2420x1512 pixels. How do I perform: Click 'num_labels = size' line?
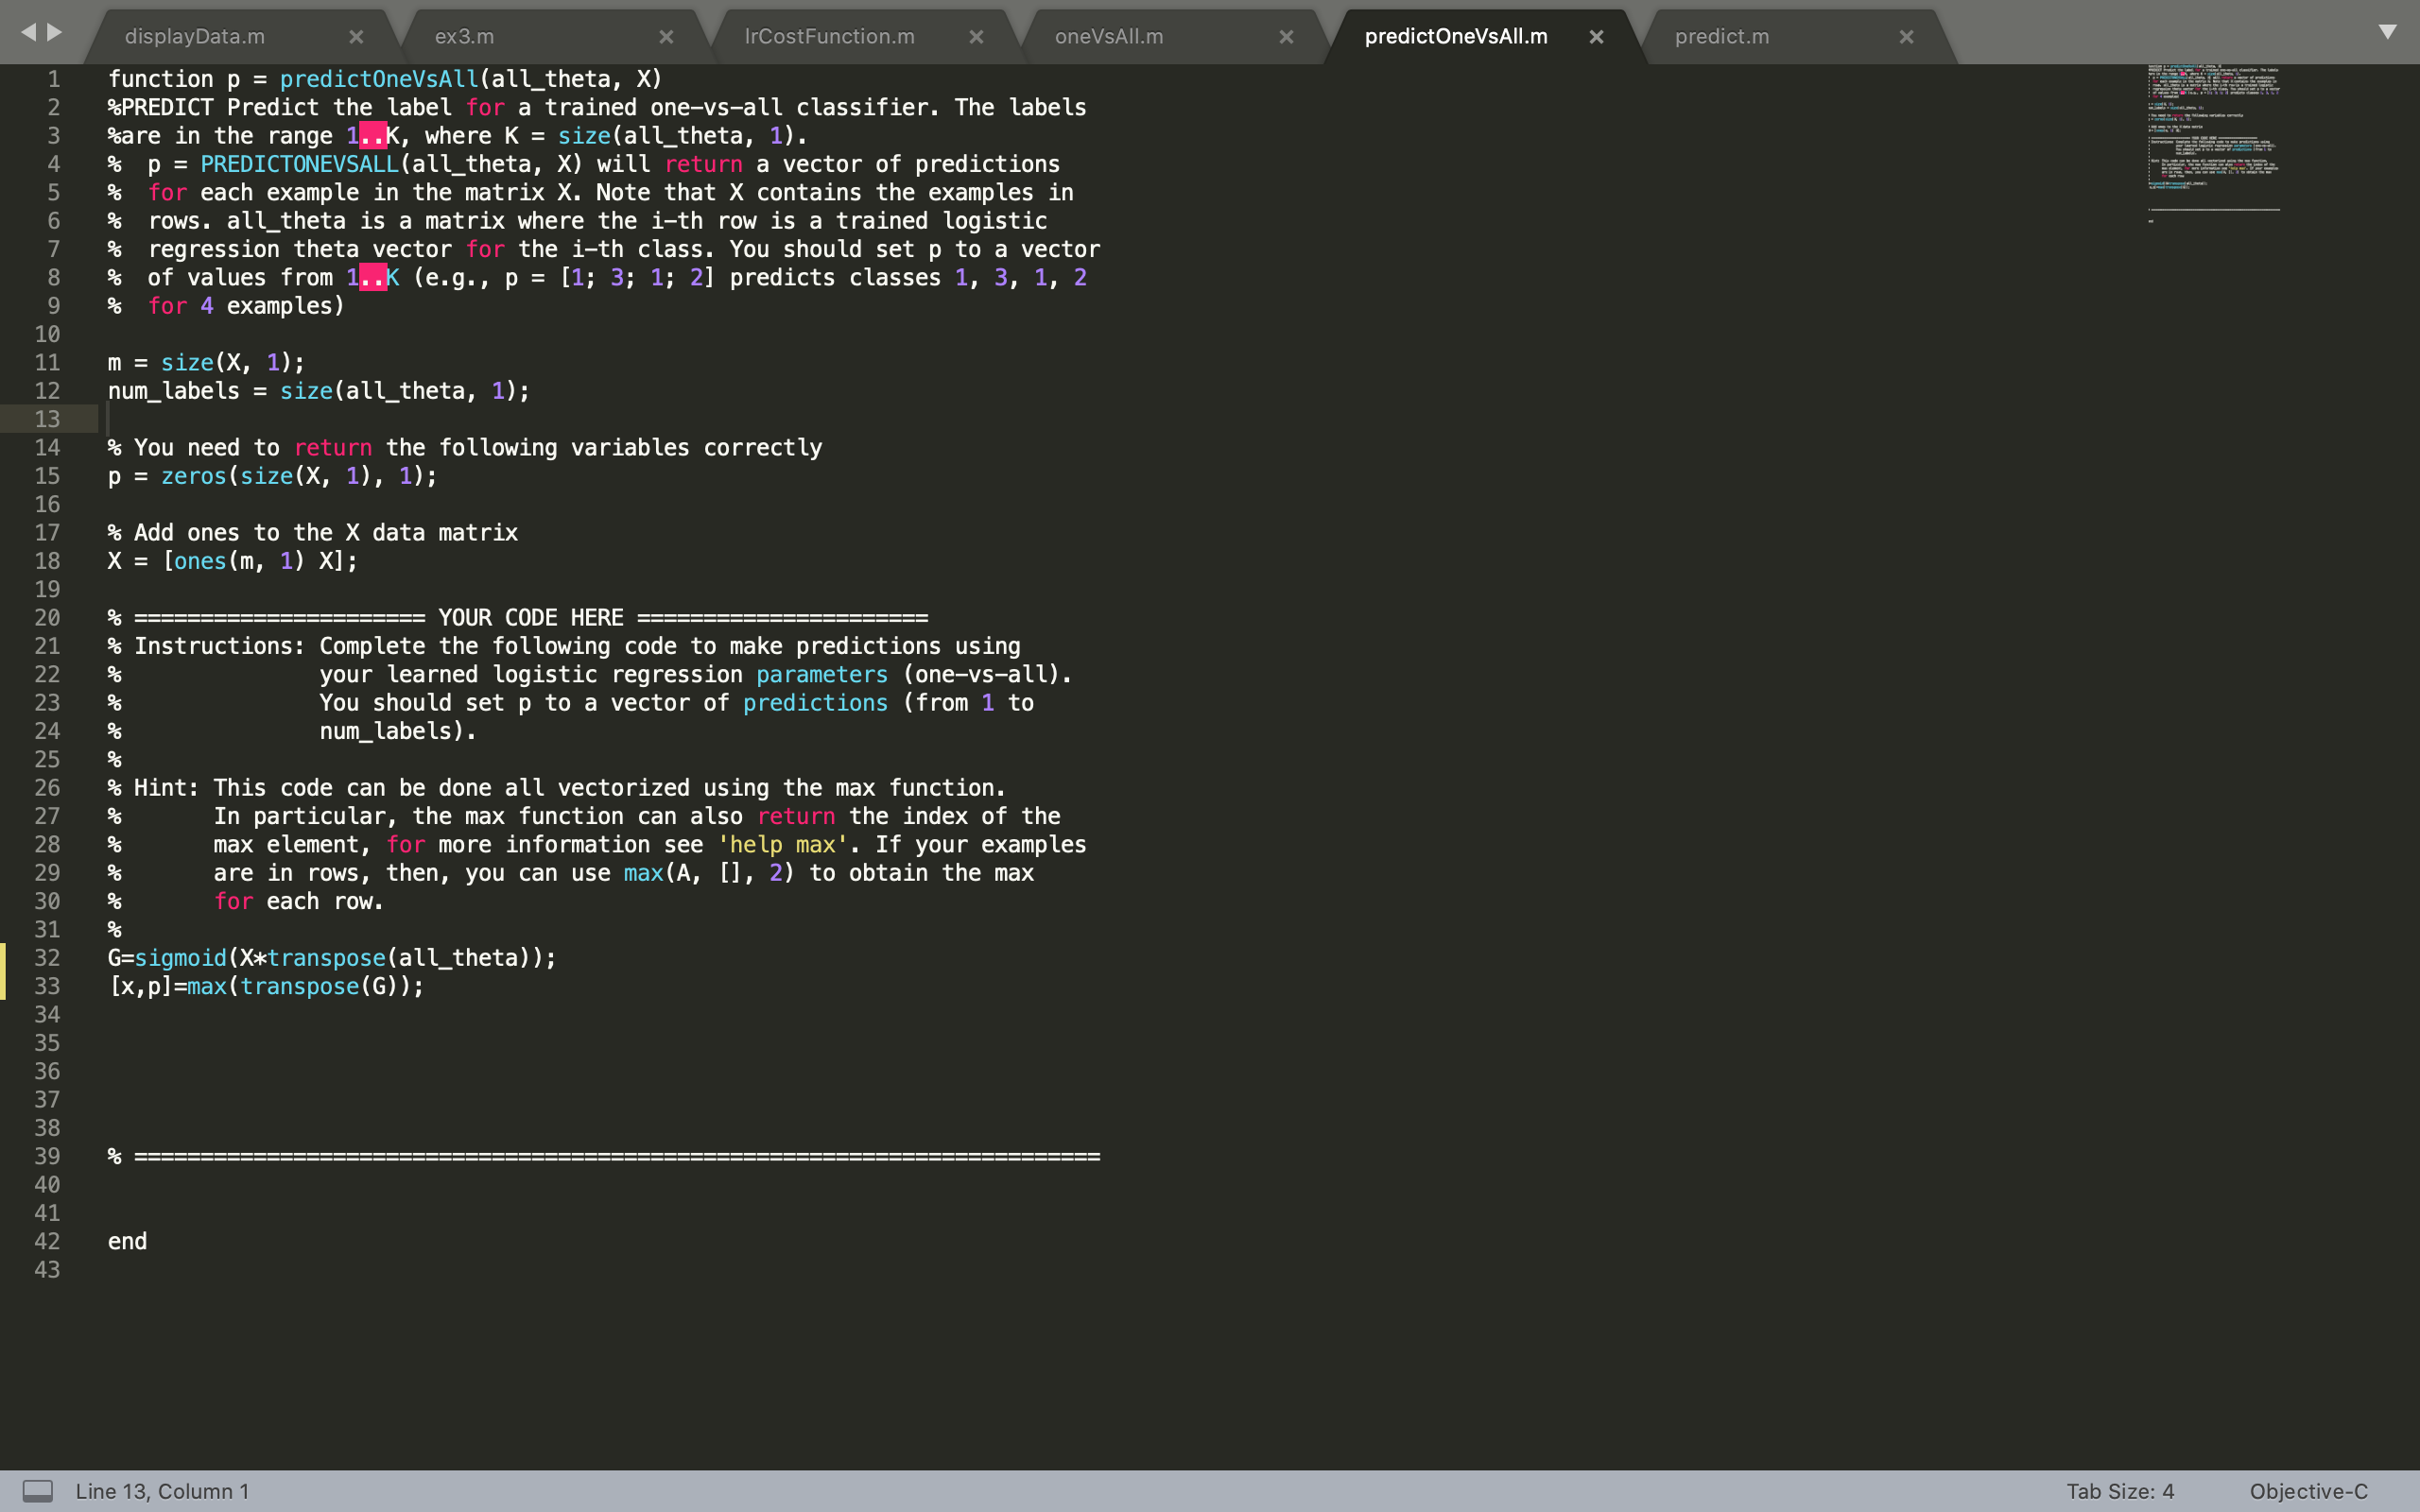pos(319,391)
